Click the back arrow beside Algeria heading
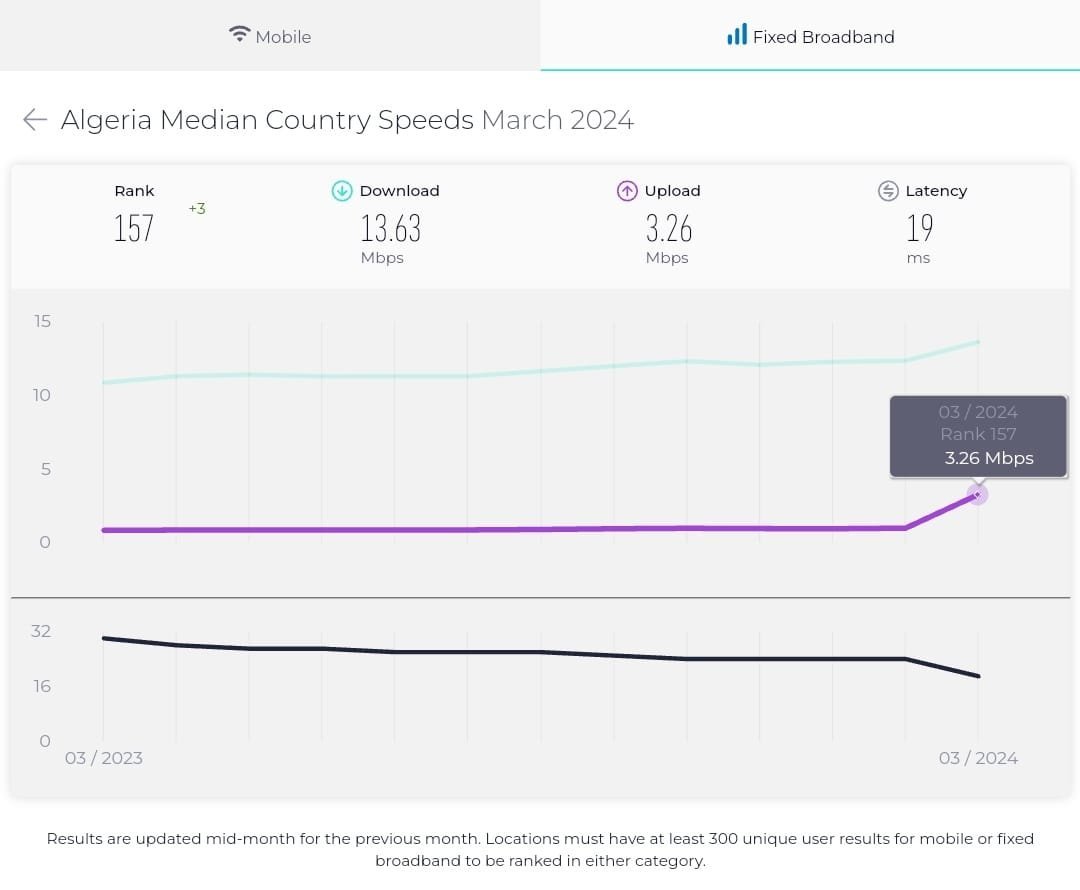1080x890 pixels. tap(34, 119)
